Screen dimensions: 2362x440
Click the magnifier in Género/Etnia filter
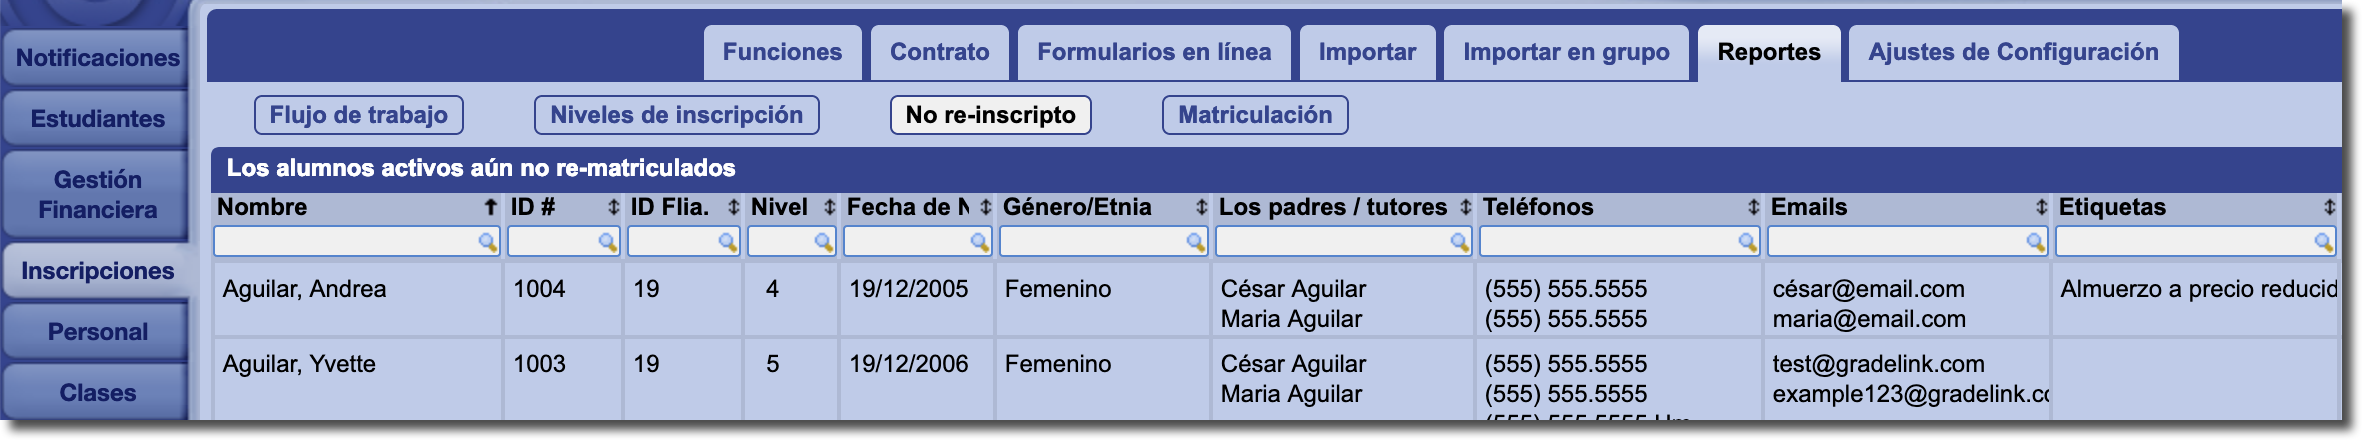pyautogui.click(x=1195, y=242)
